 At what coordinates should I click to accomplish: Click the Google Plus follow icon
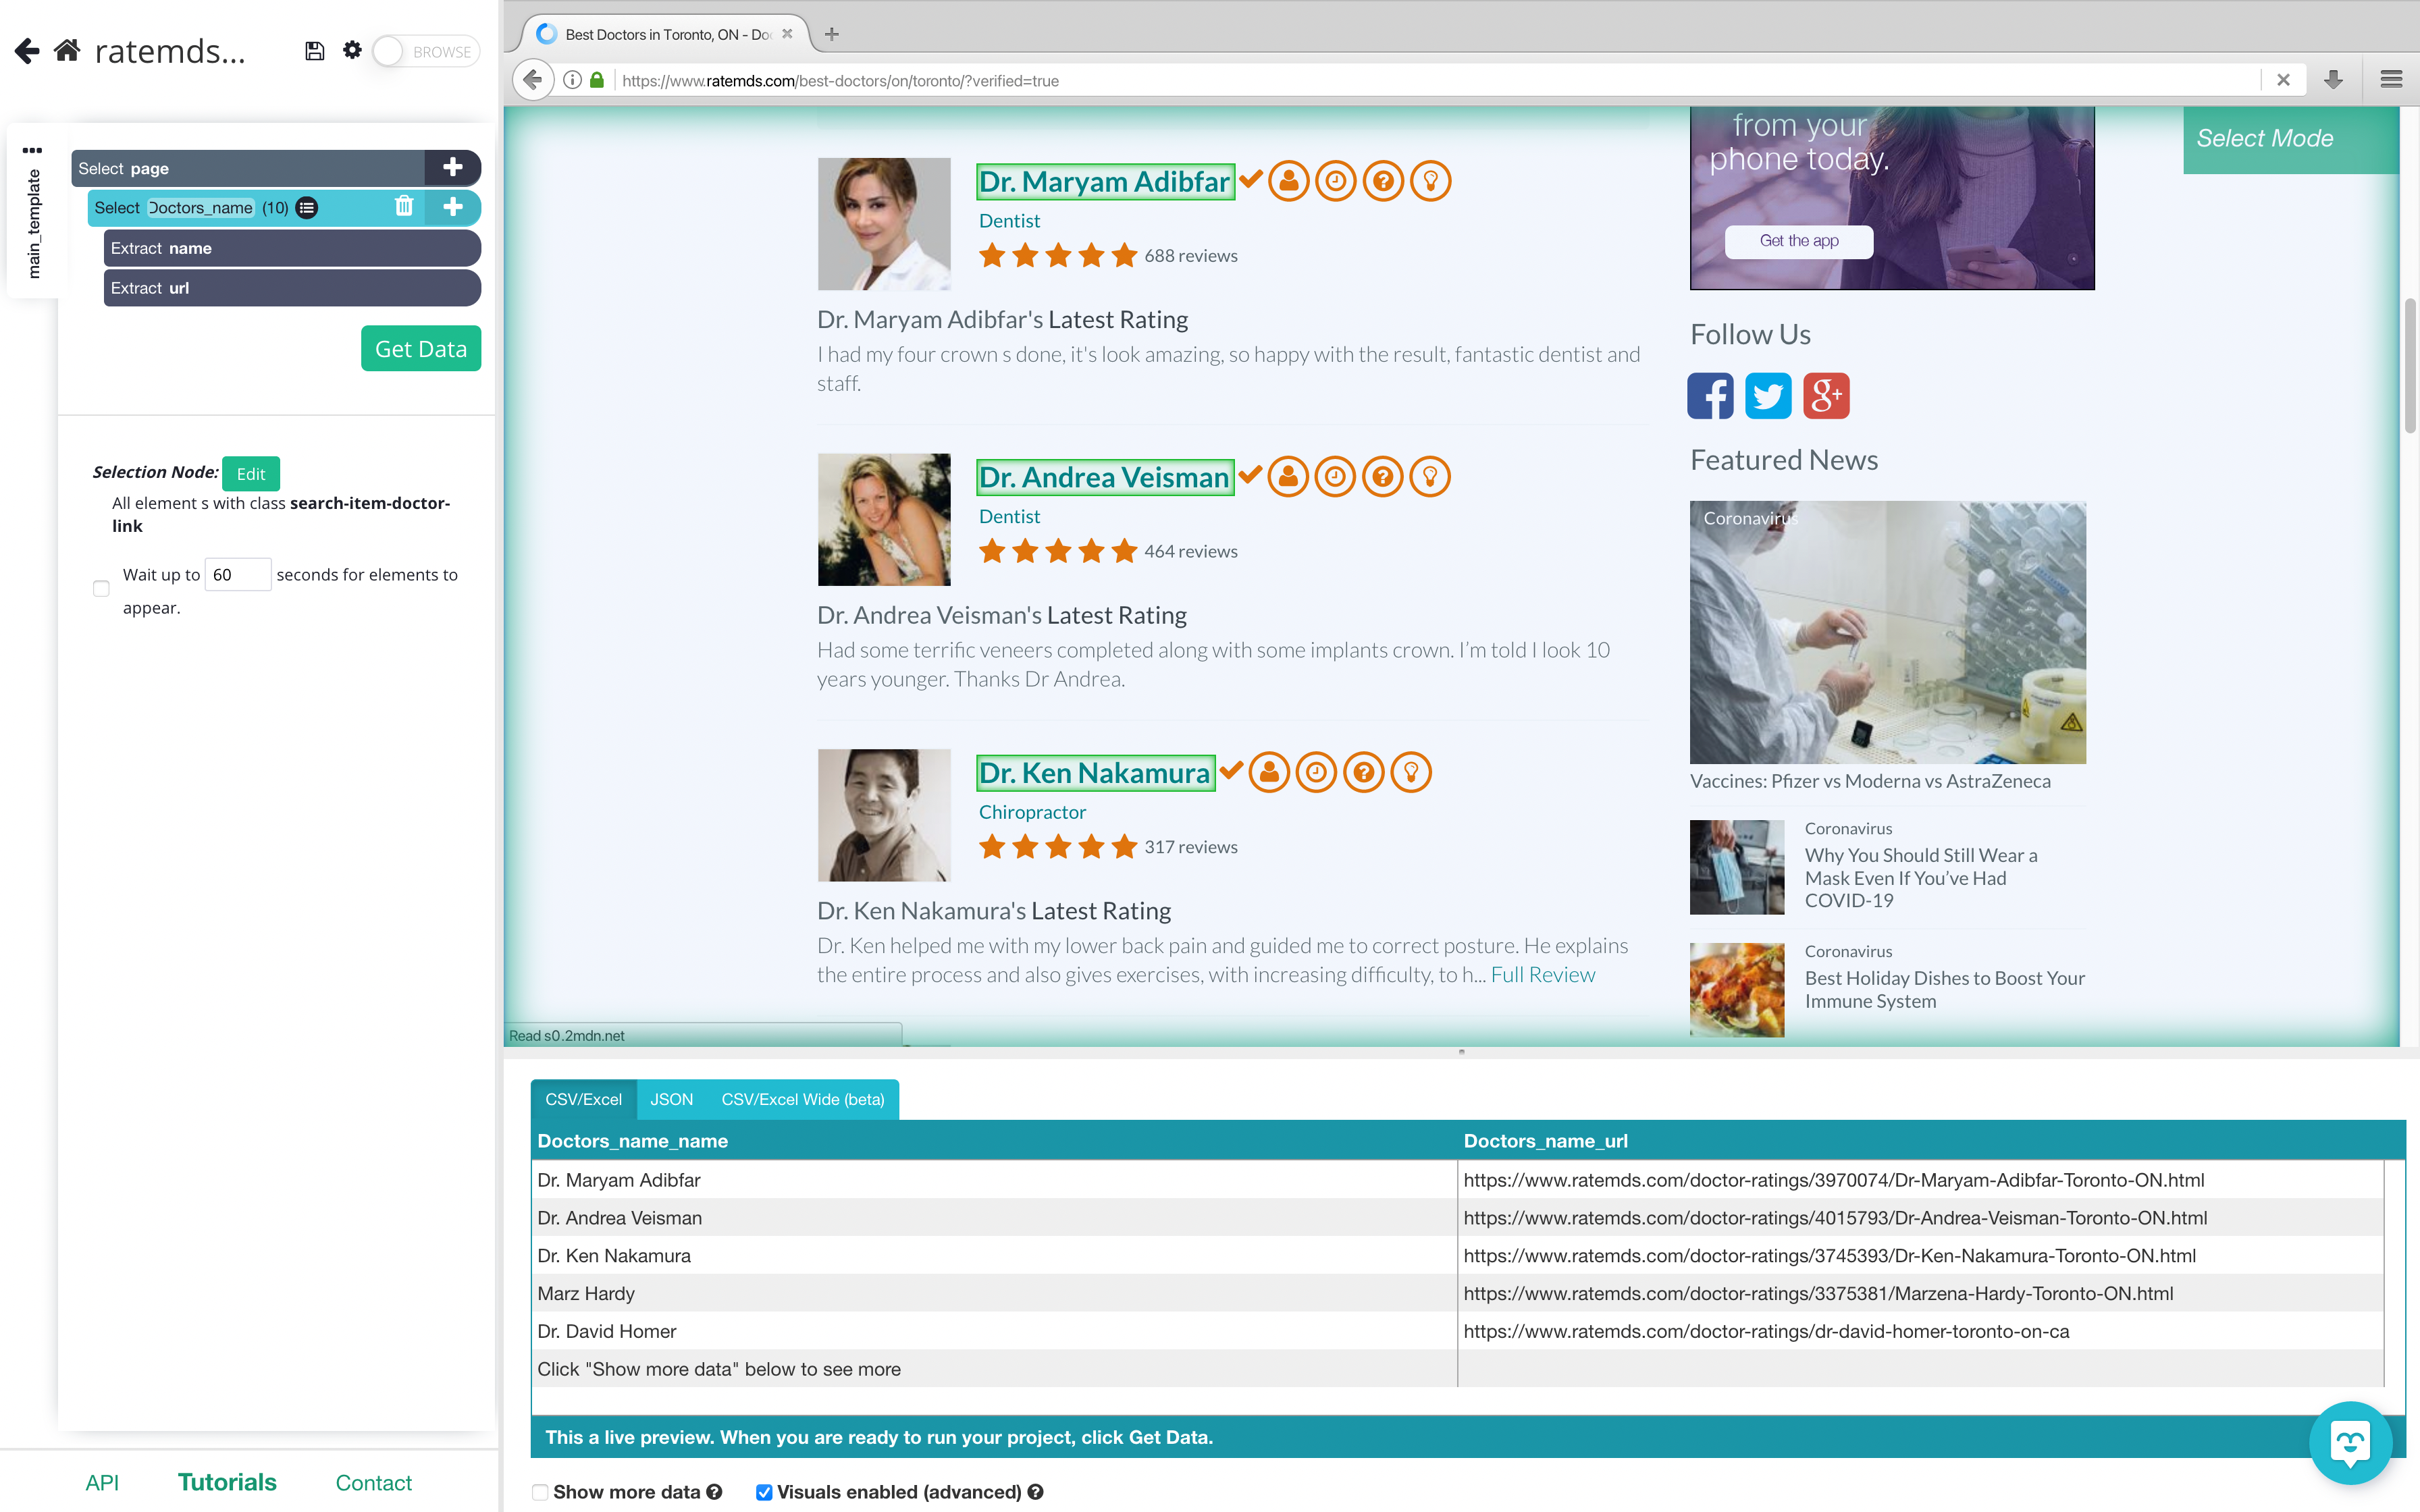1826,396
